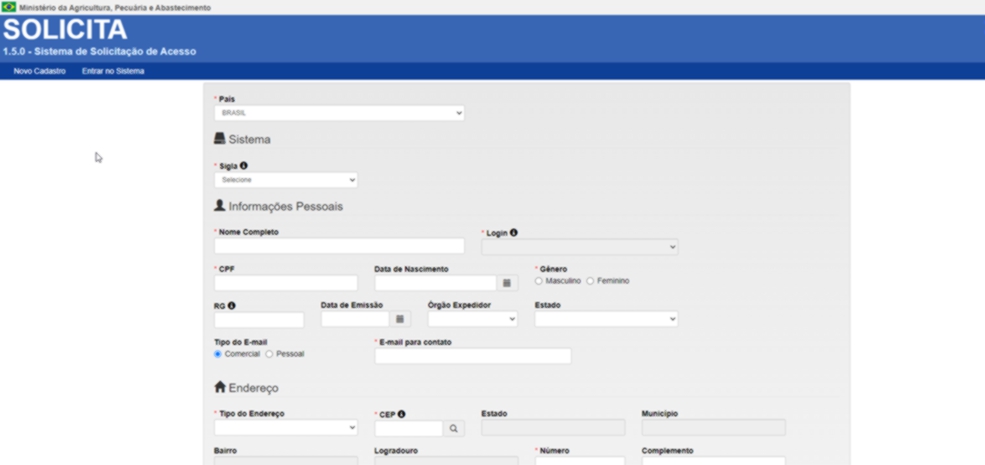This screenshot has height=465, width=985.
Task: Open the Sigla Selecione dropdown
Action: (x=286, y=180)
